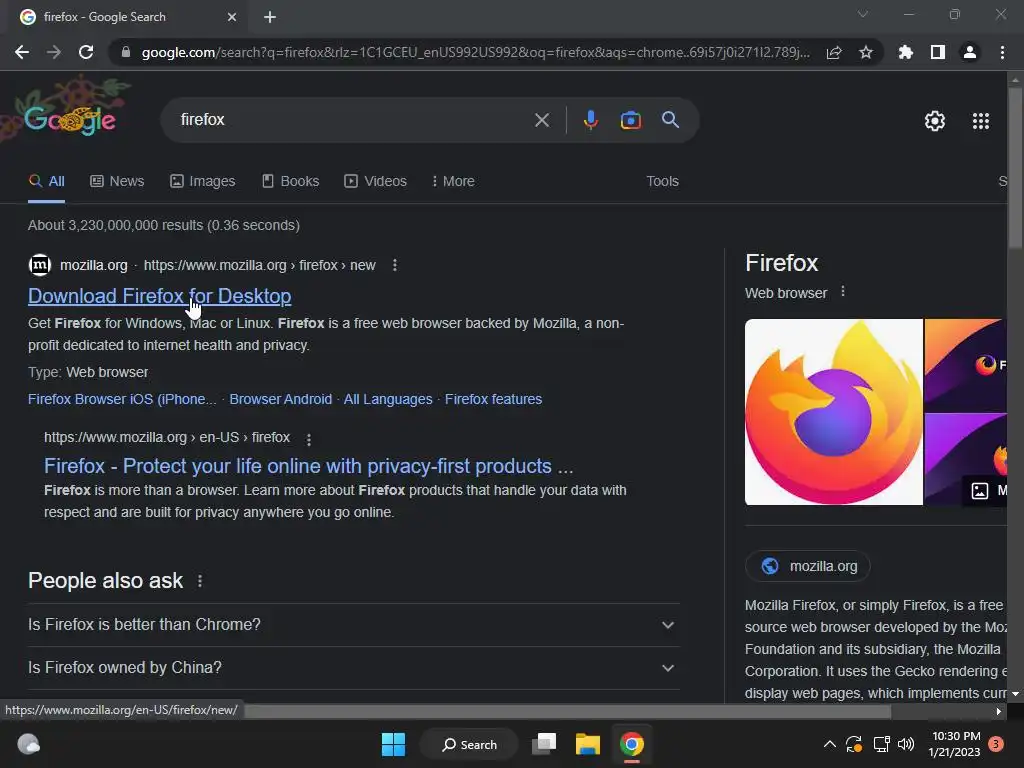1024x768 pixels.
Task: Click the horizontal scrollbar right arrow
Action: (999, 712)
